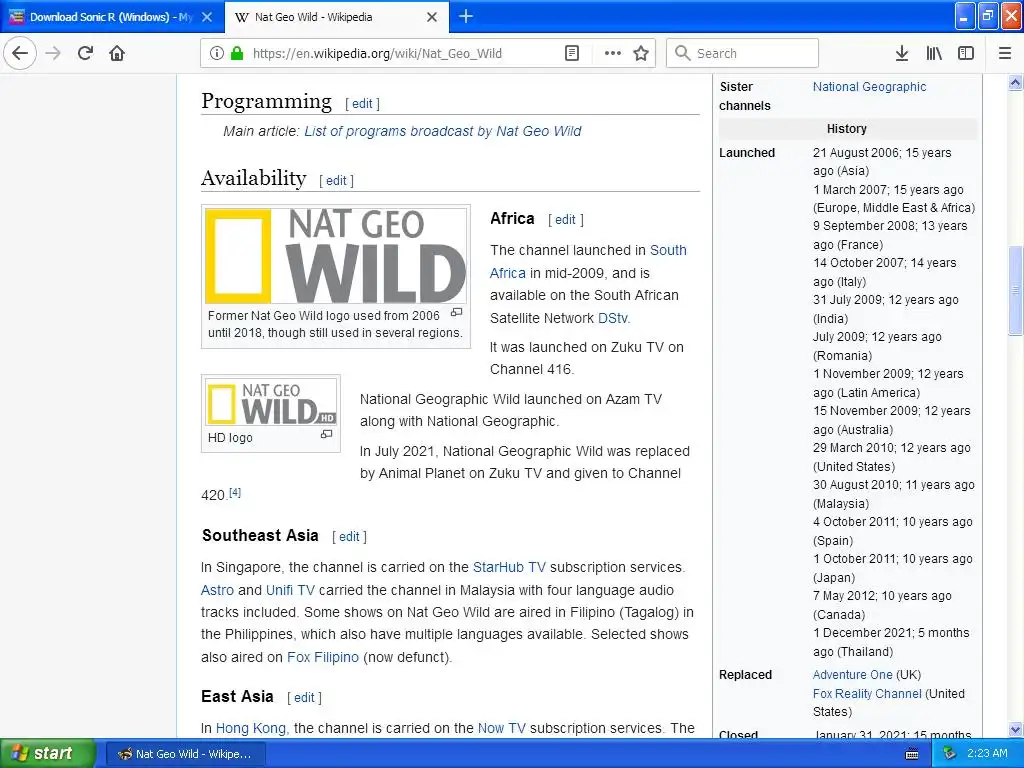Toggle reader view in address bar
Screen dimensions: 1024x768
point(572,53)
